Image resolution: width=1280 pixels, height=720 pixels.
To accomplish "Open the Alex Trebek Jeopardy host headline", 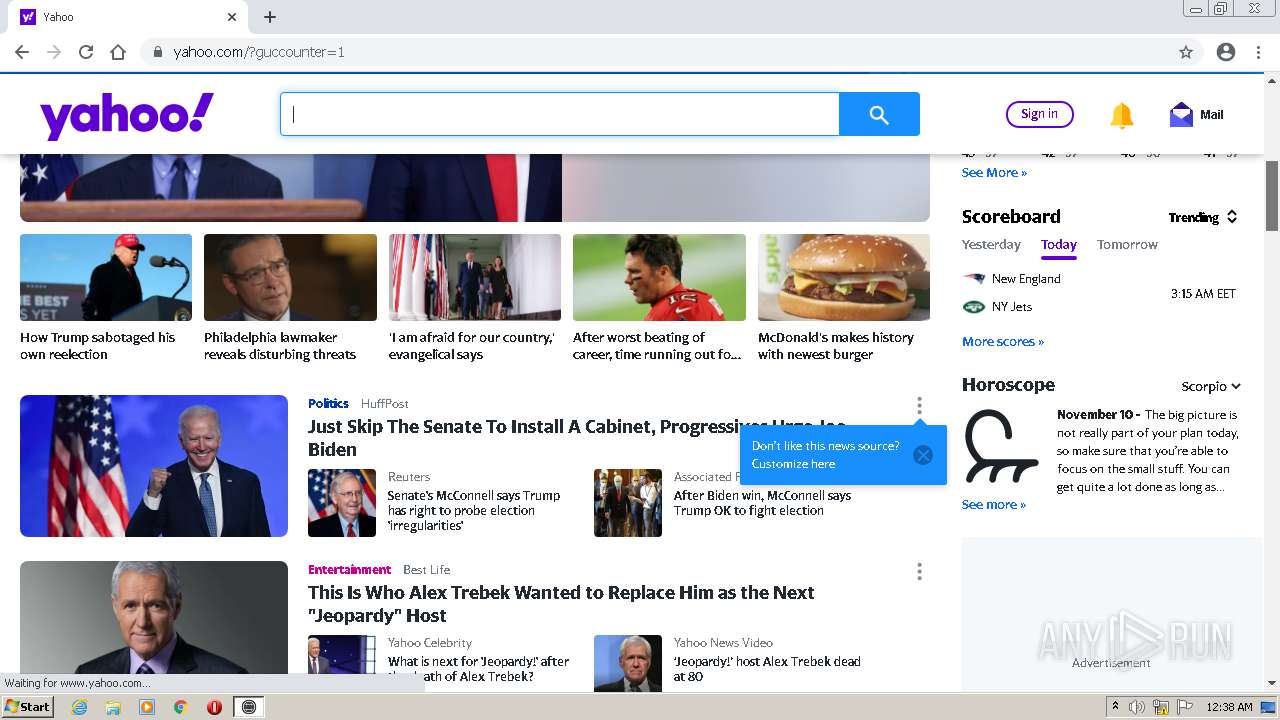I will point(561,604).
